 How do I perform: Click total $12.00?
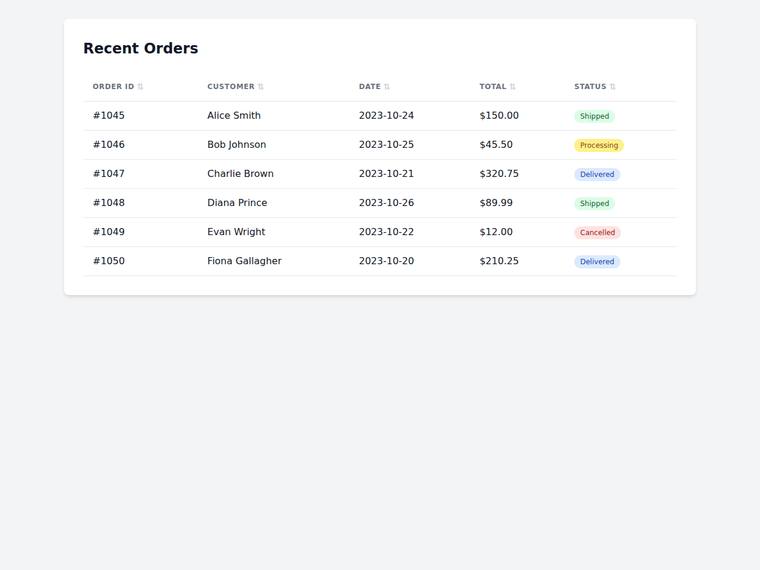[496, 232]
